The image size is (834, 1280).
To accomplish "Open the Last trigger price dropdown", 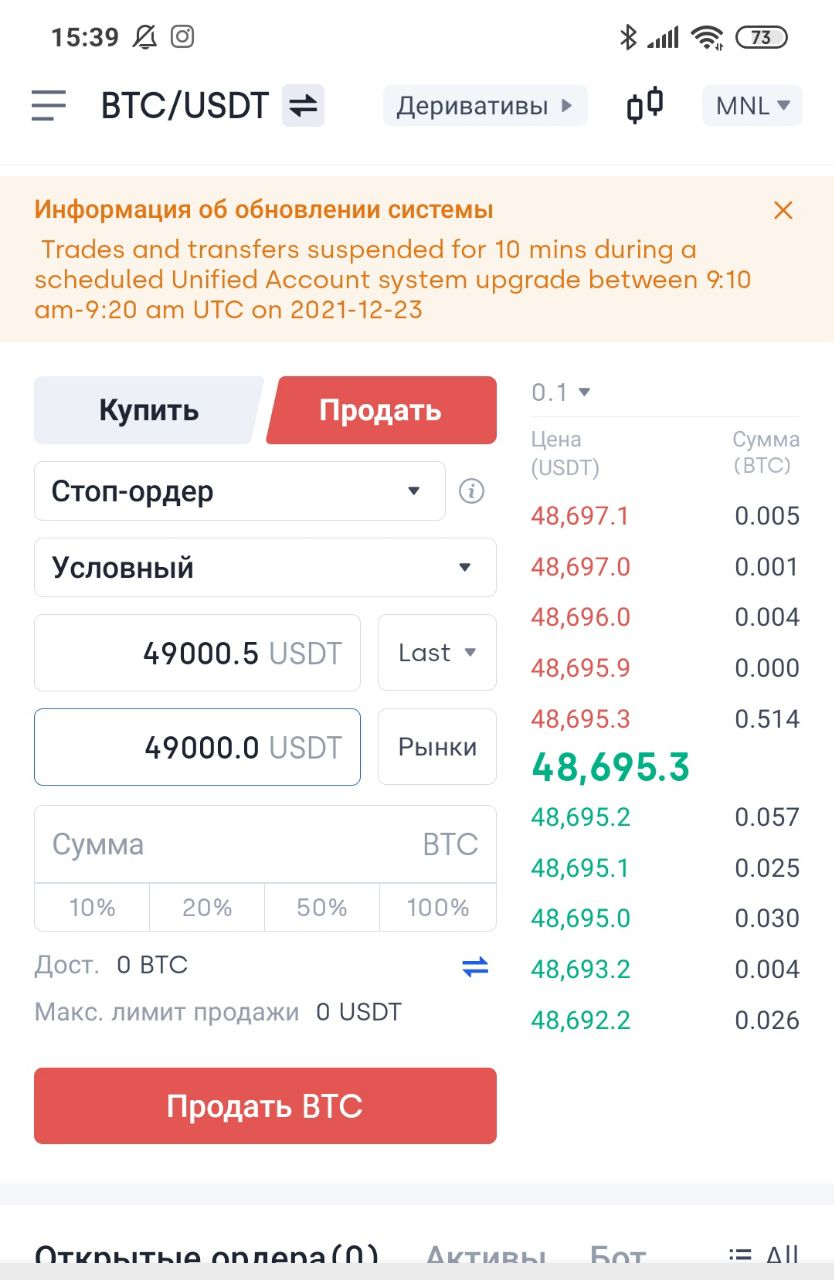I will coord(437,653).
